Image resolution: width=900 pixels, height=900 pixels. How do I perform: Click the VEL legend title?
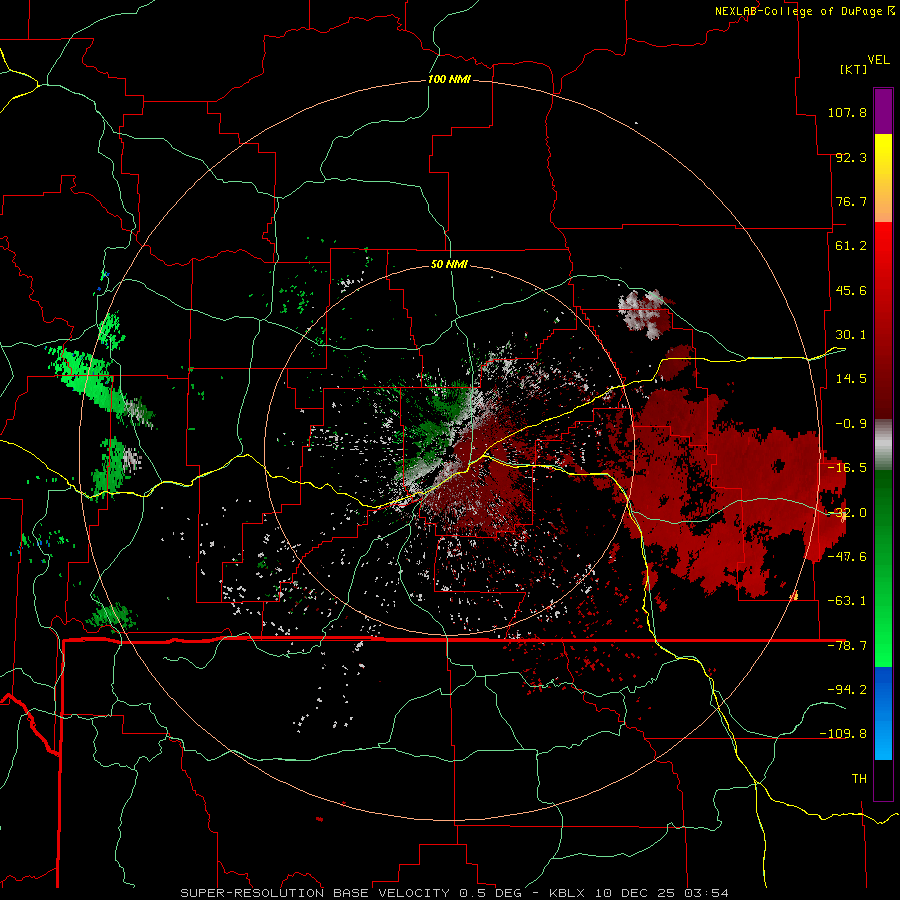[x=878, y=60]
